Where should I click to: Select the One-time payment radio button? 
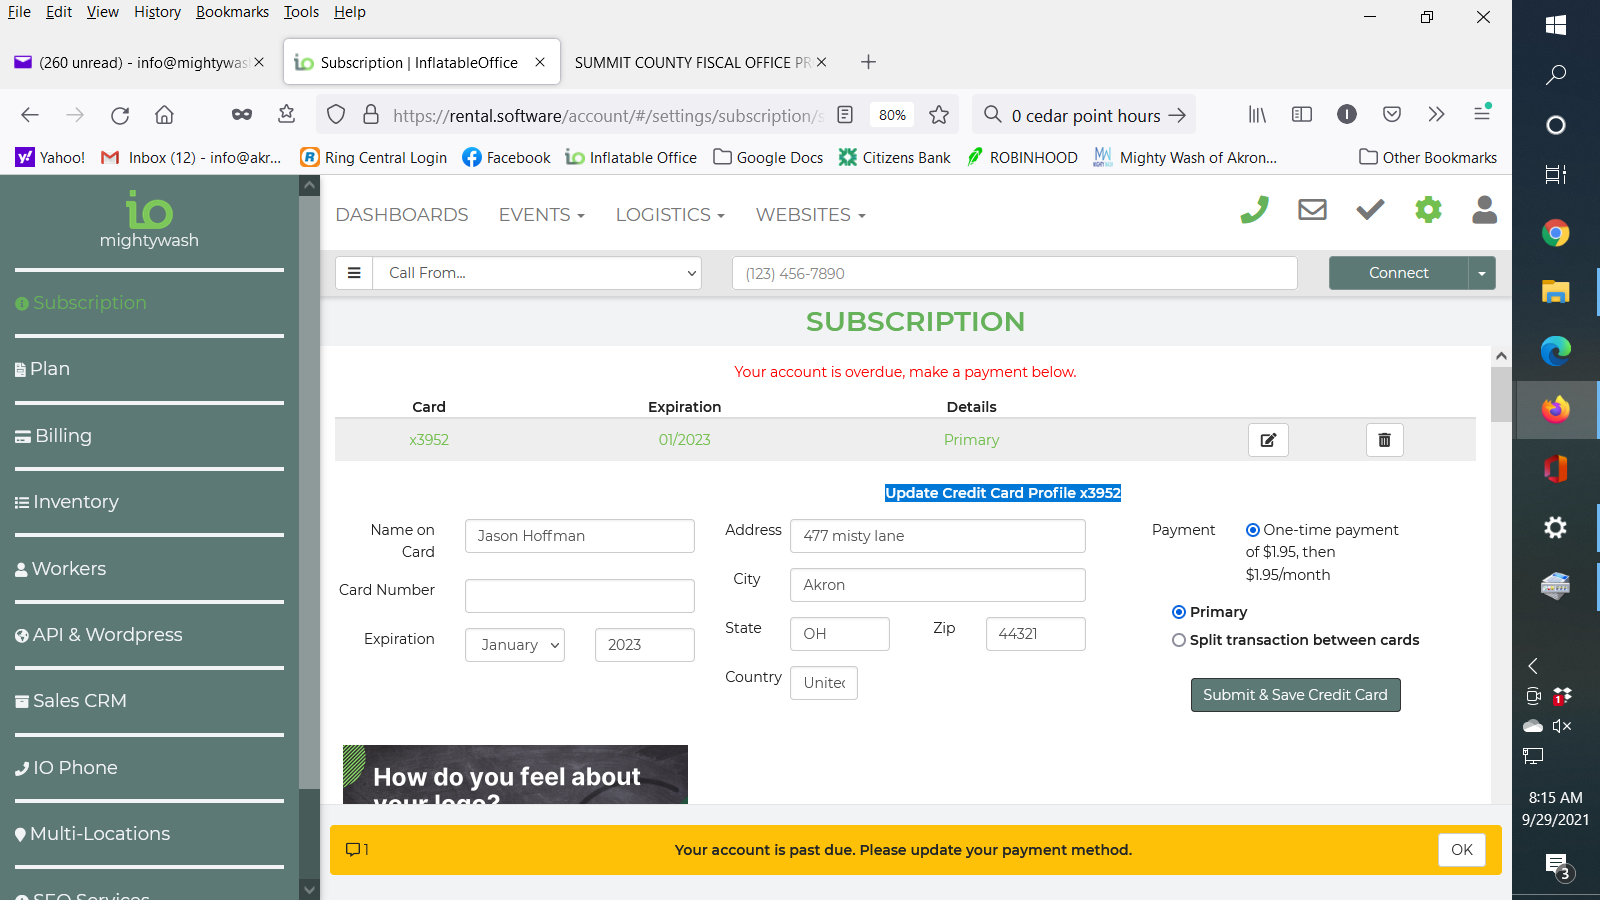click(1253, 530)
